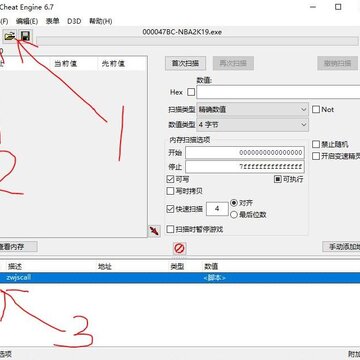Click the 再次扫描 button
The width and height of the screenshot is (360, 360).
tap(233, 63)
